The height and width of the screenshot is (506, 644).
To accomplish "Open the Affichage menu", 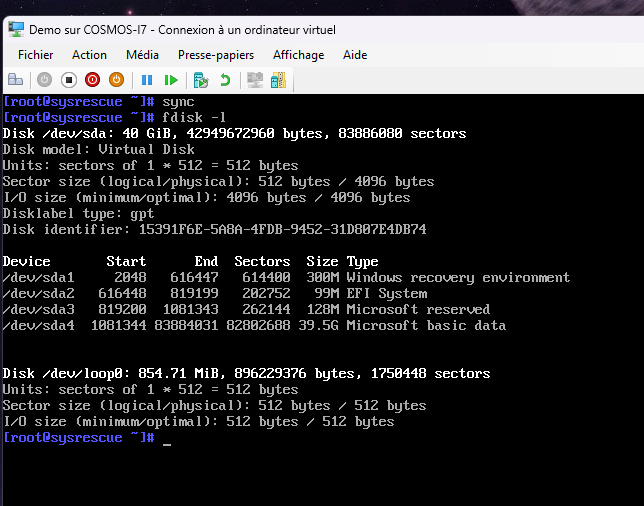I will click(x=298, y=55).
